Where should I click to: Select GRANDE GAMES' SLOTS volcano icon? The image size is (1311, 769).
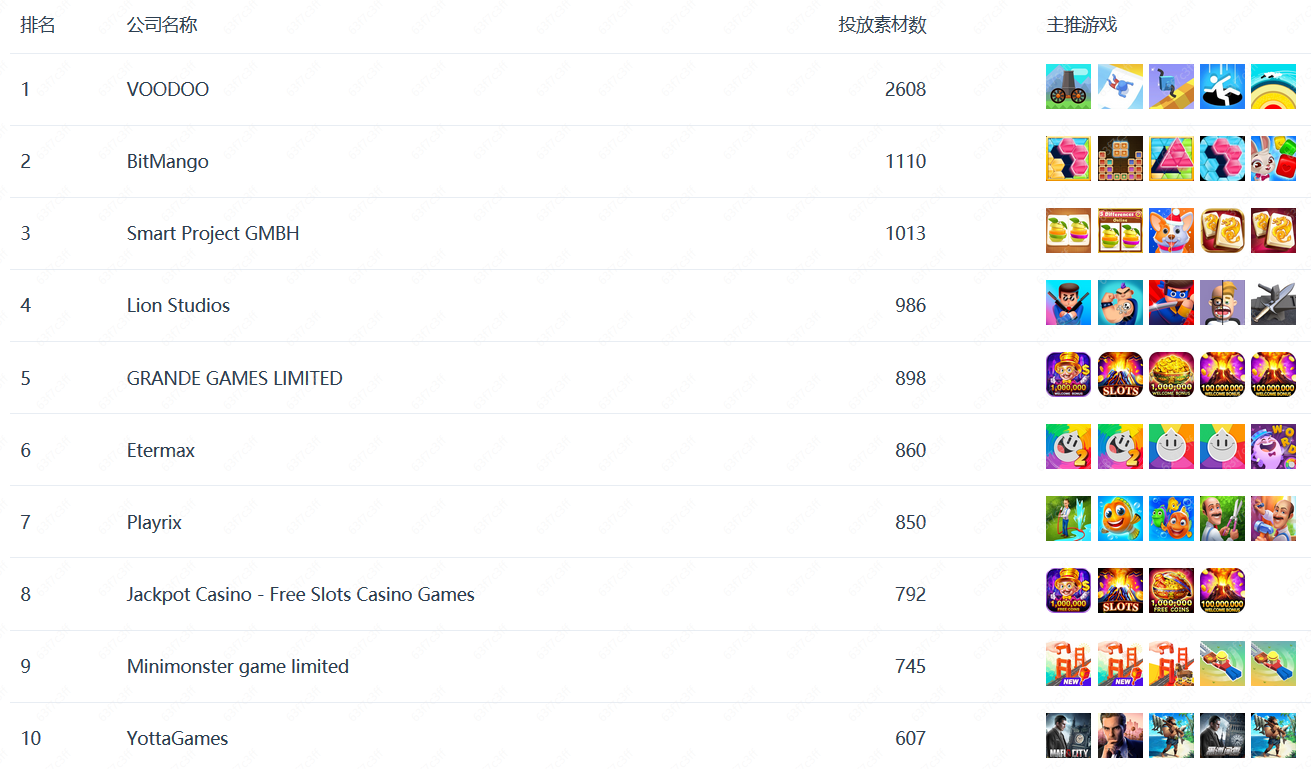1120,376
